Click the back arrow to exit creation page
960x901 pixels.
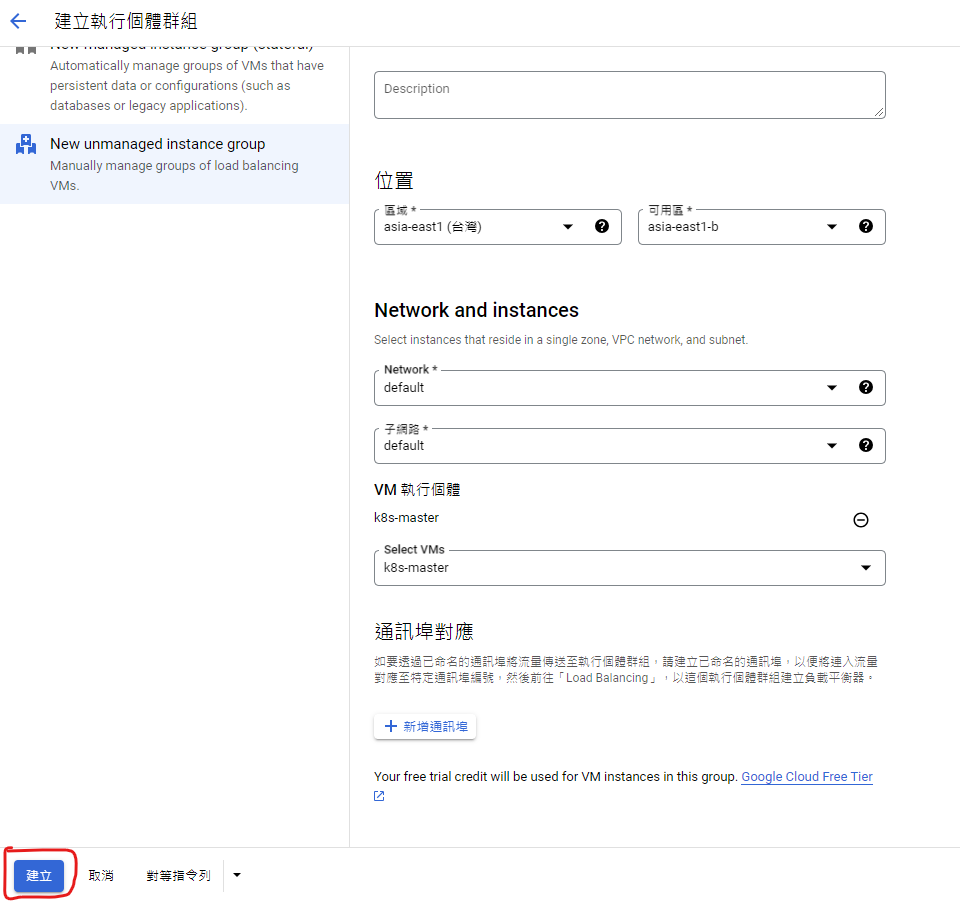tap(19, 20)
